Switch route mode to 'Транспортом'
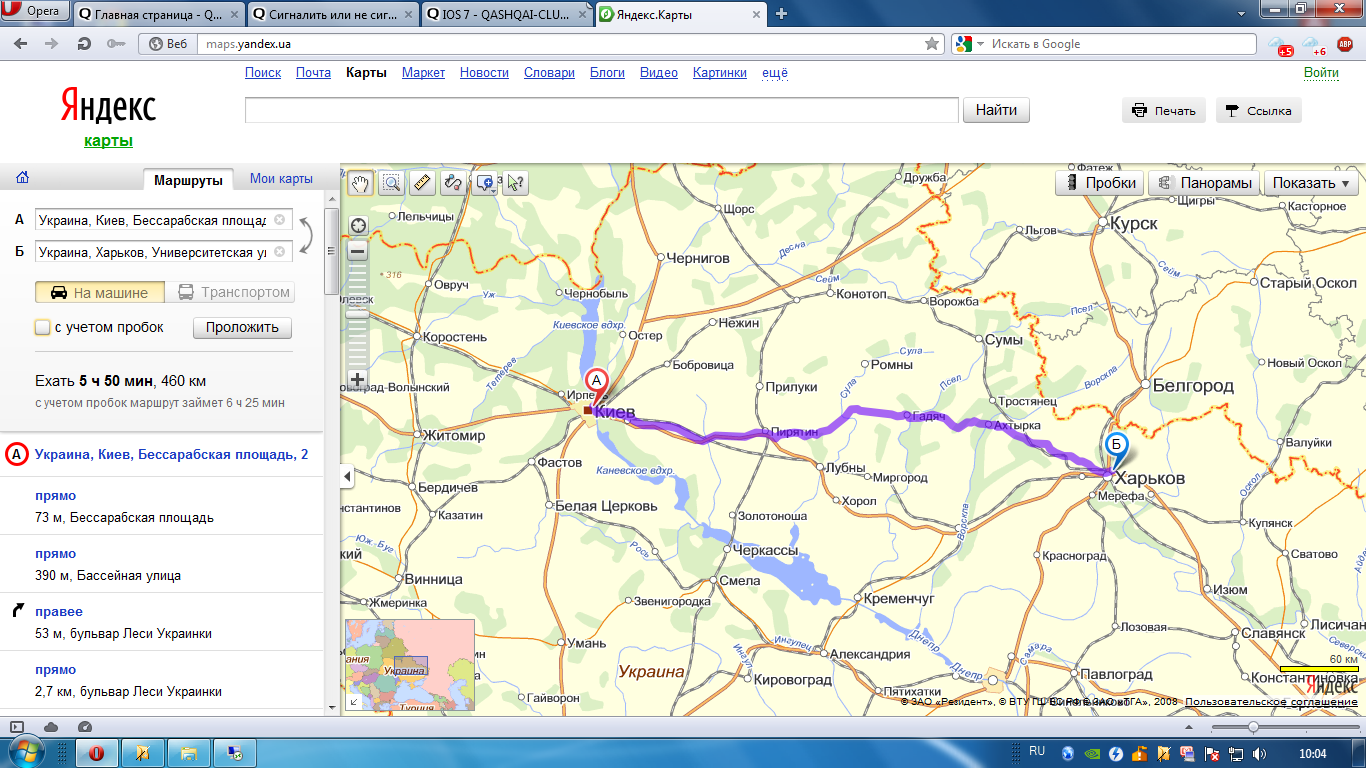The width and height of the screenshot is (1366, 768). pos(234,293)
